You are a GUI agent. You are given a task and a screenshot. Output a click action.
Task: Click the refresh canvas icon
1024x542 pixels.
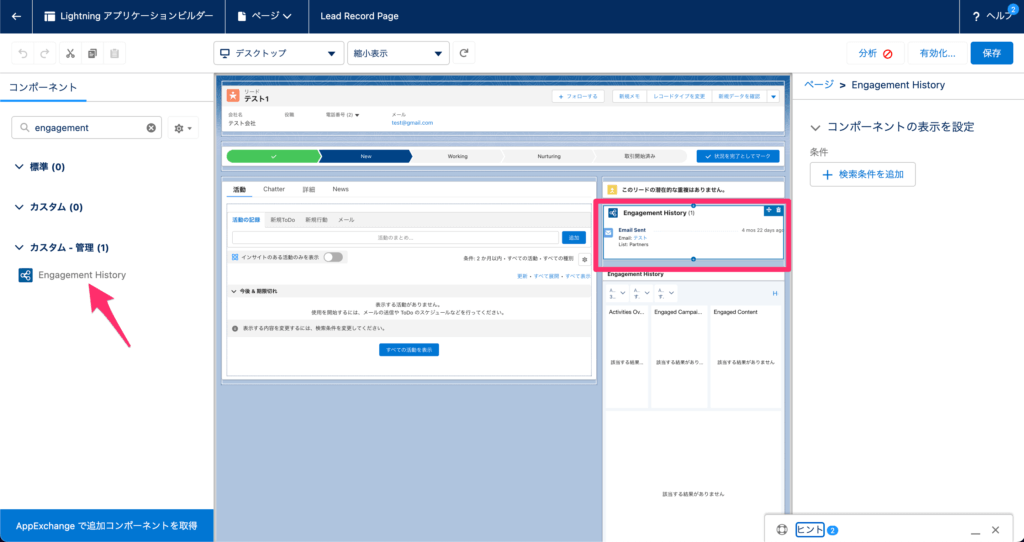464,53
